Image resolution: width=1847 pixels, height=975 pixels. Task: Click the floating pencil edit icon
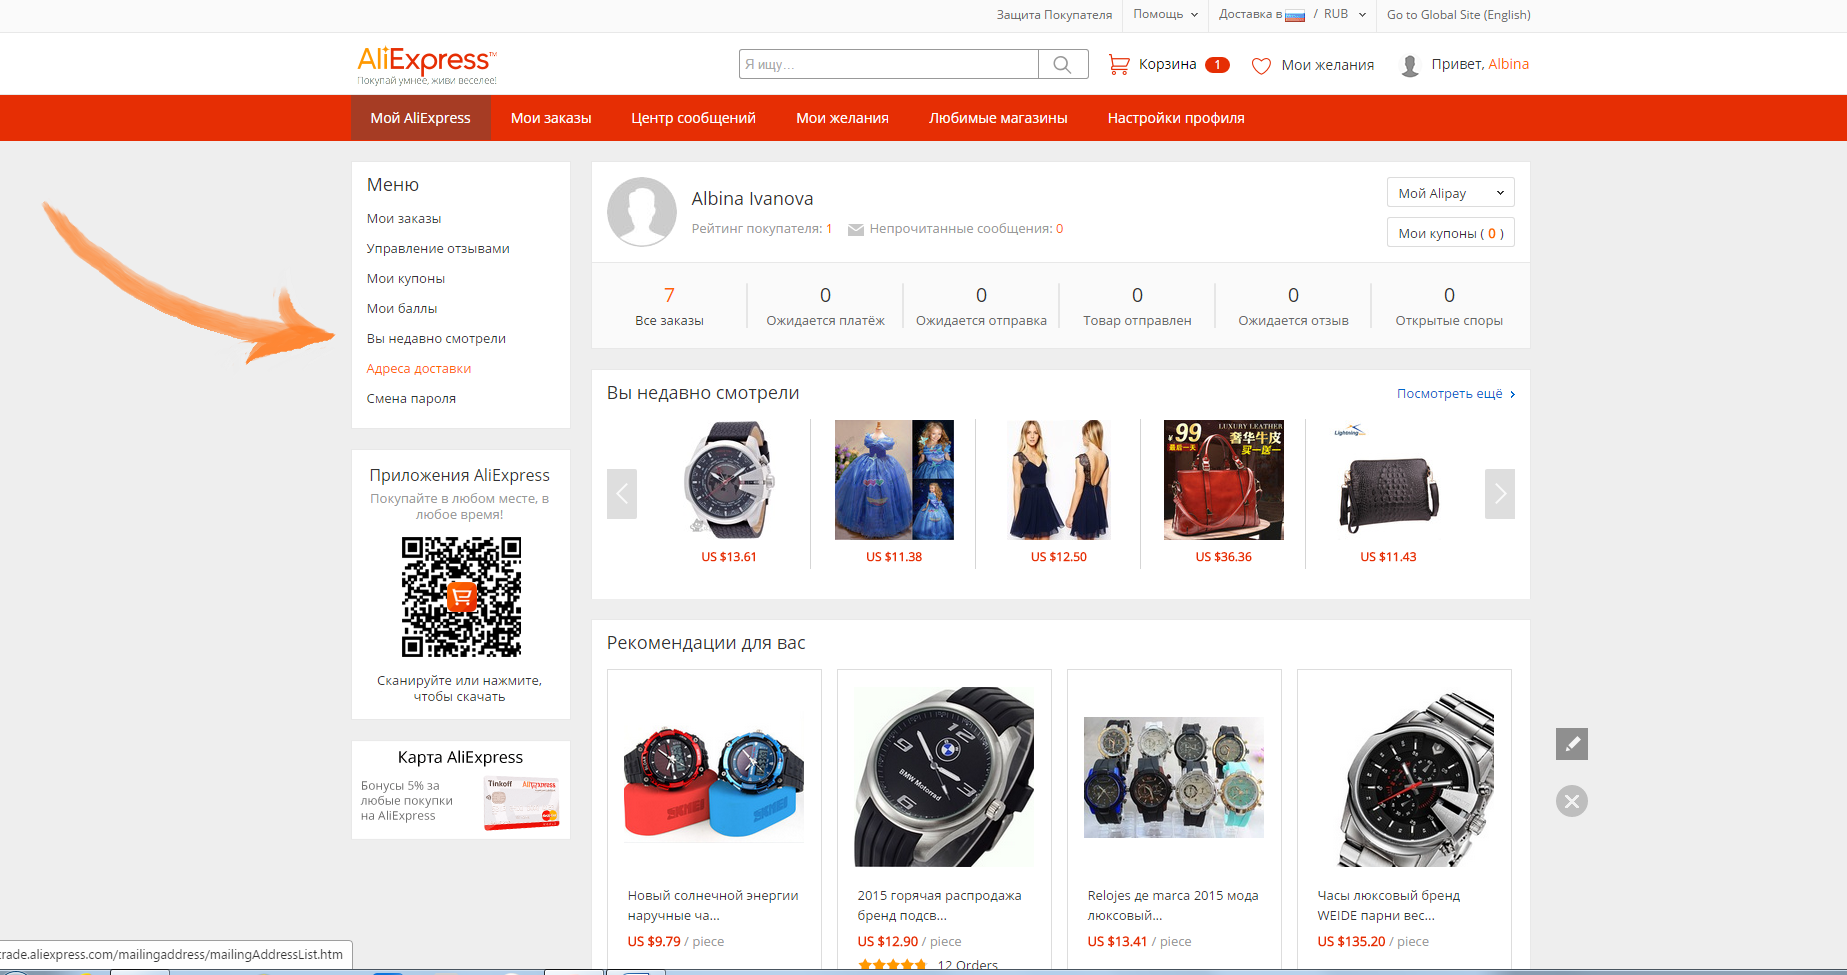[1571, 744]
